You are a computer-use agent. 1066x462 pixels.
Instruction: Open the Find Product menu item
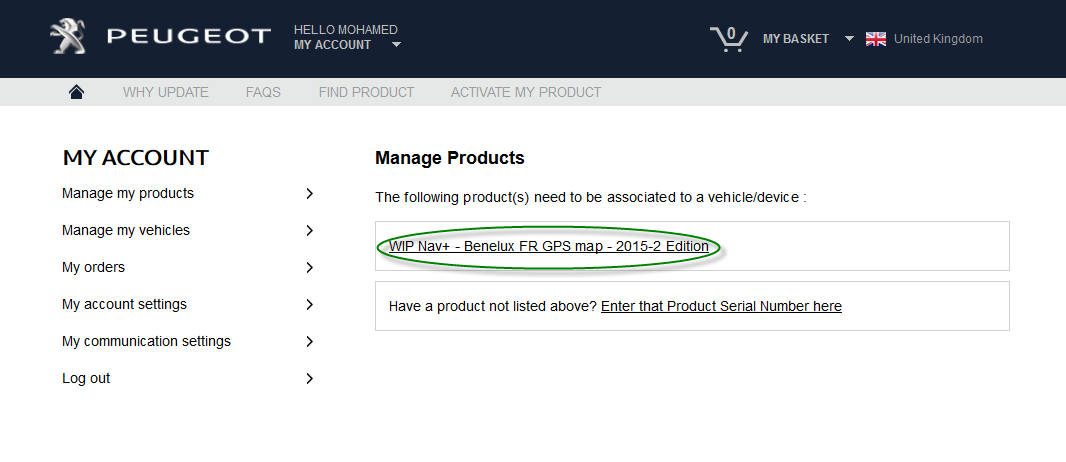[366, 92]
